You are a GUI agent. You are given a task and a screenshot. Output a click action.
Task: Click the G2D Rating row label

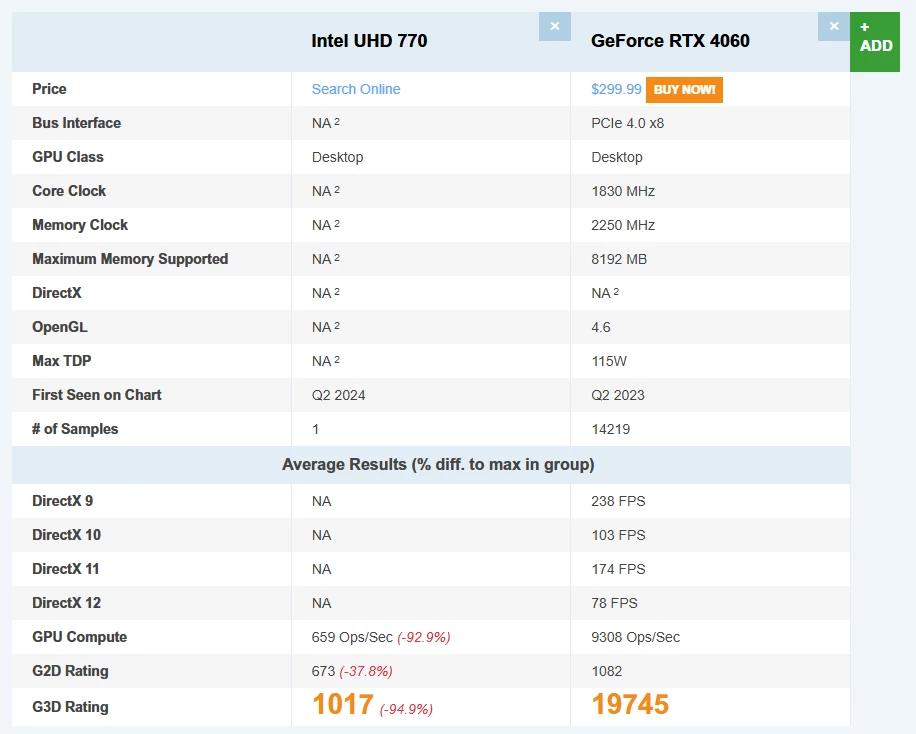point(70,671)
